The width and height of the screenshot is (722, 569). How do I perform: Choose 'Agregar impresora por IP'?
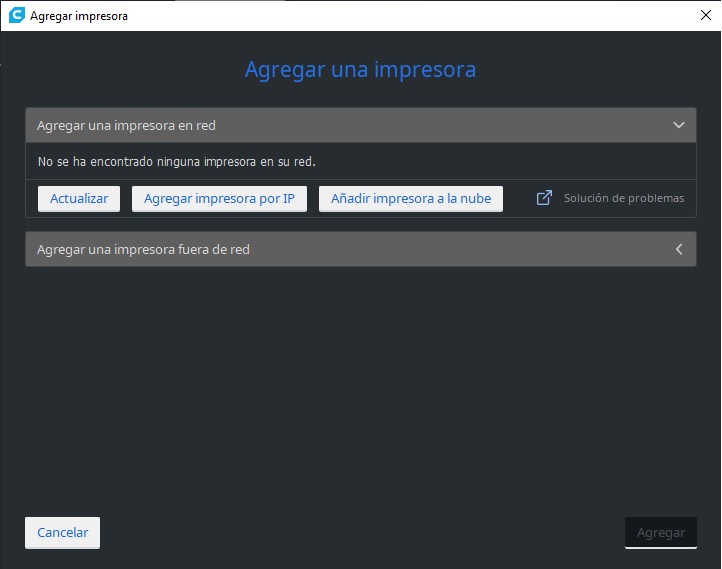pos(219,198)
